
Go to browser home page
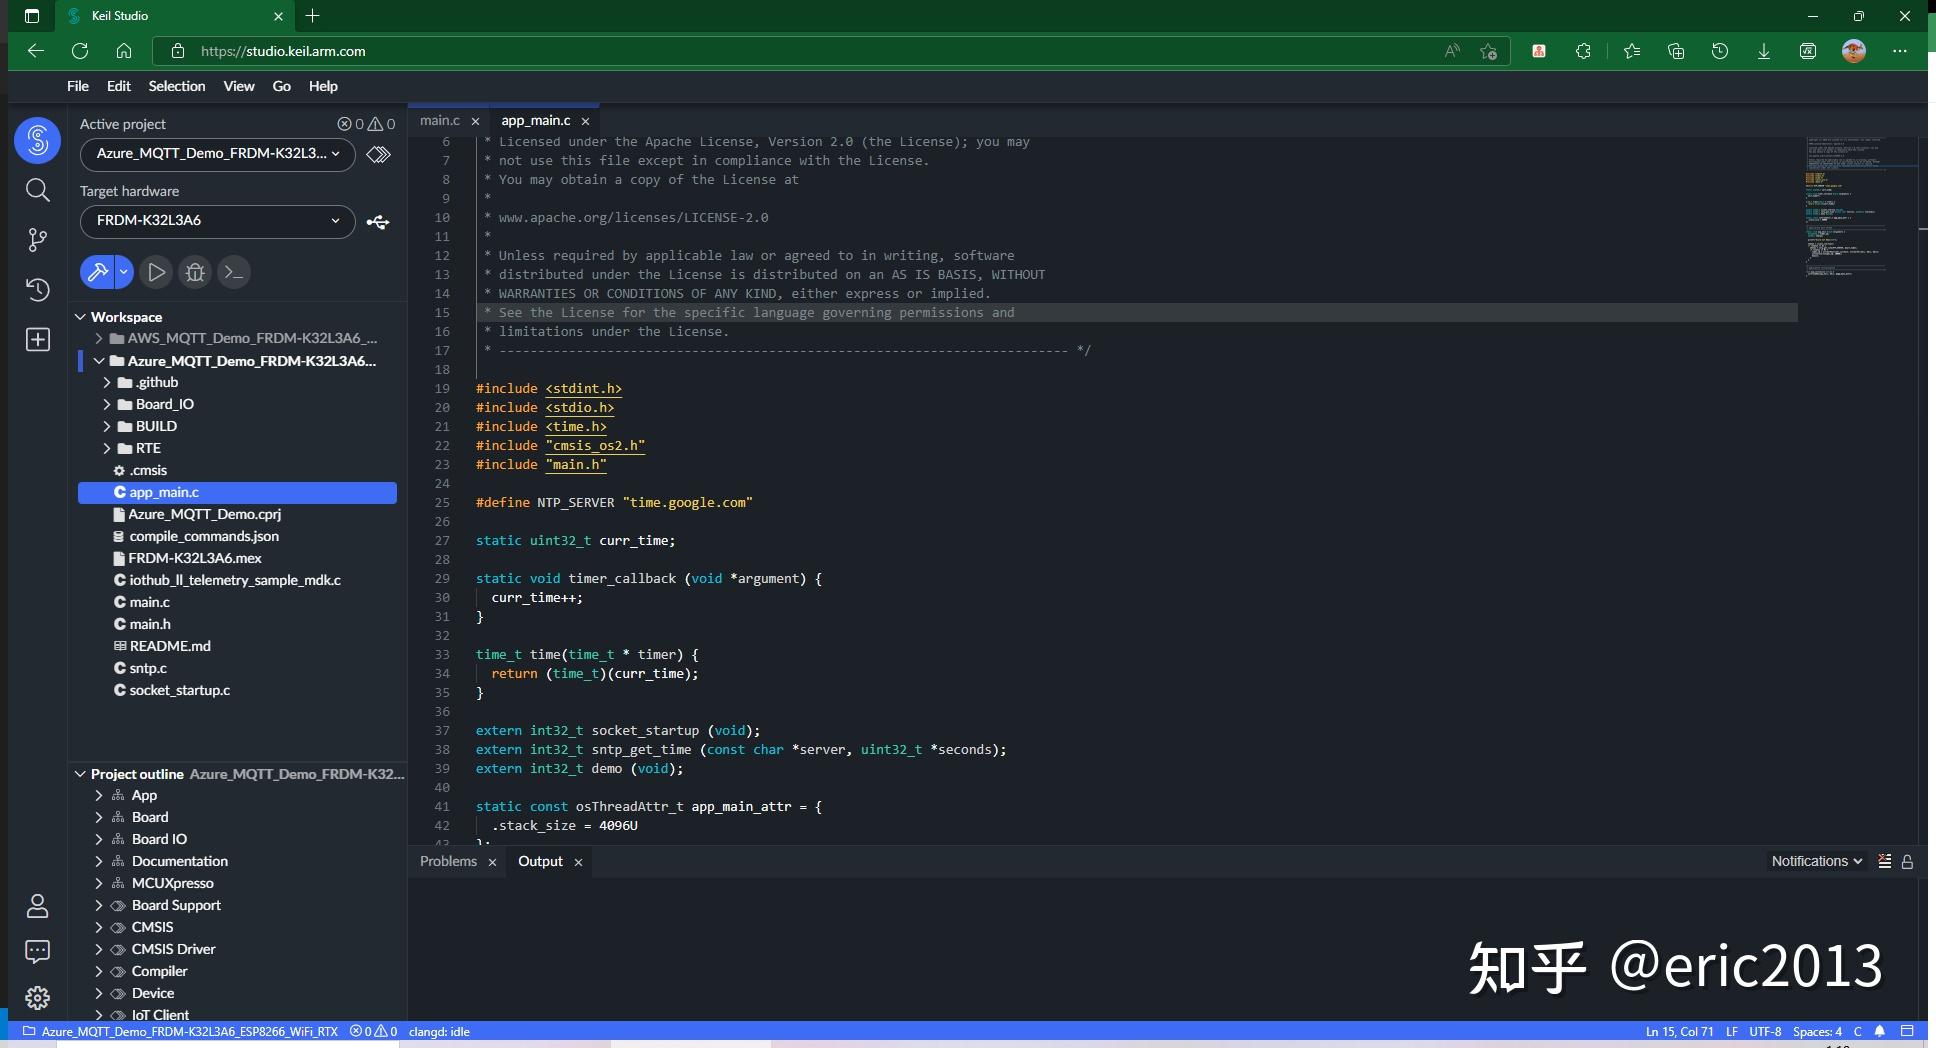pyautogui.click(x=124, y=51)
